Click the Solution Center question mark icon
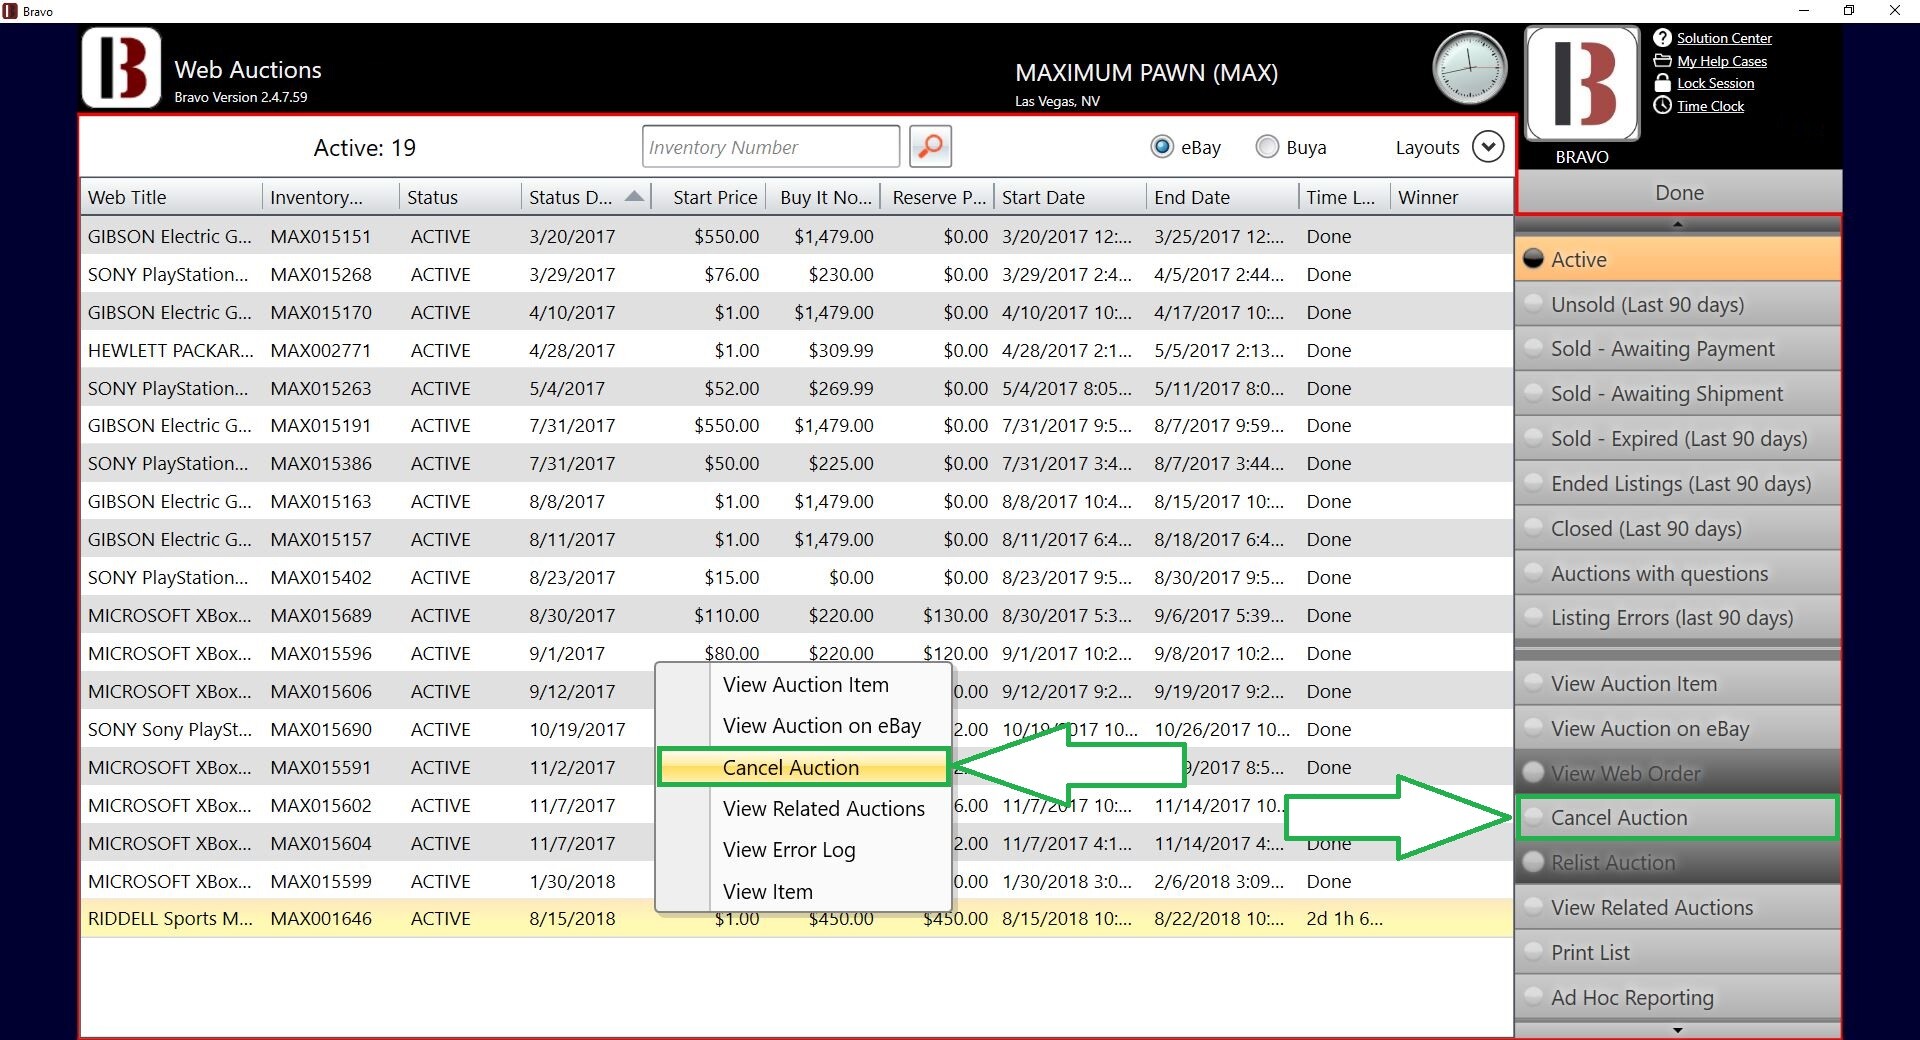This screenshot has height=1040, width=1920. 1662,38
